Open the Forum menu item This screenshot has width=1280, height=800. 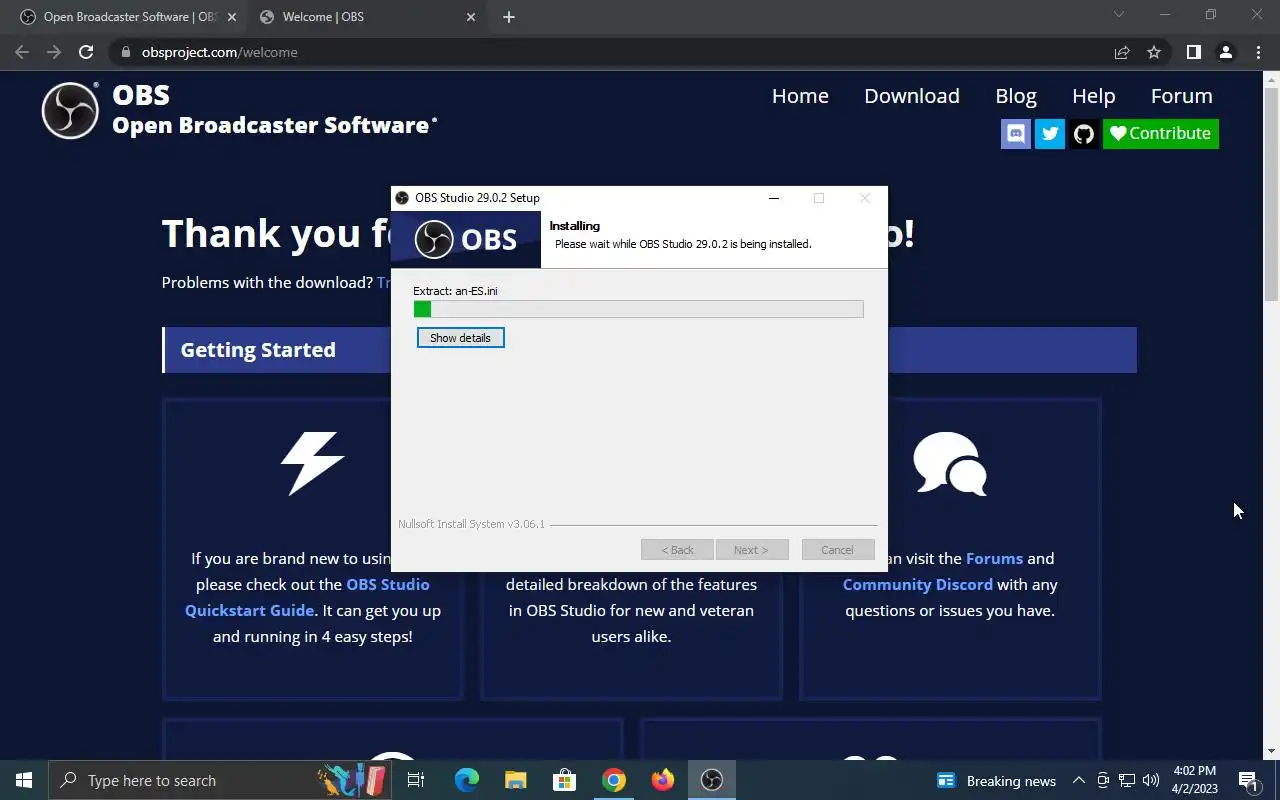click(x=1181, y=96)
